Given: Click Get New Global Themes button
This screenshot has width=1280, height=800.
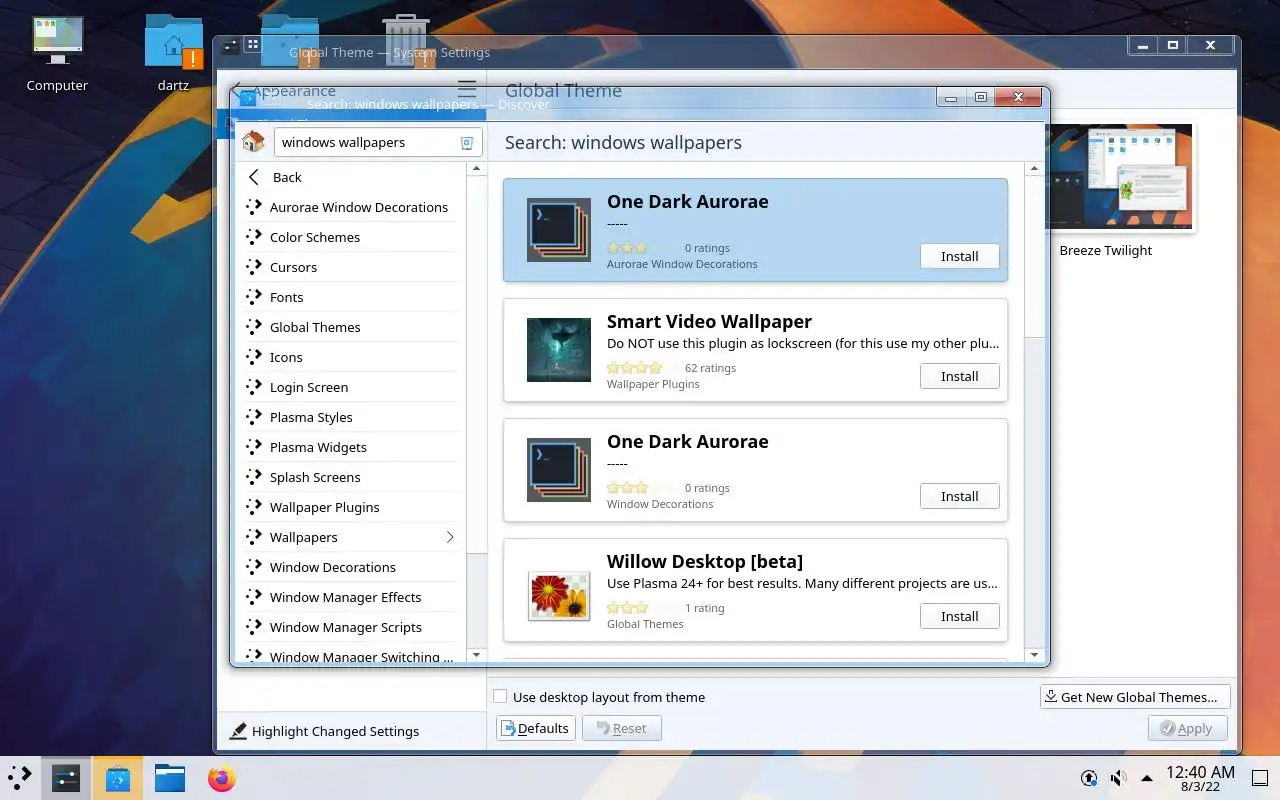Looking at the screenshot, I should 1135,697.
